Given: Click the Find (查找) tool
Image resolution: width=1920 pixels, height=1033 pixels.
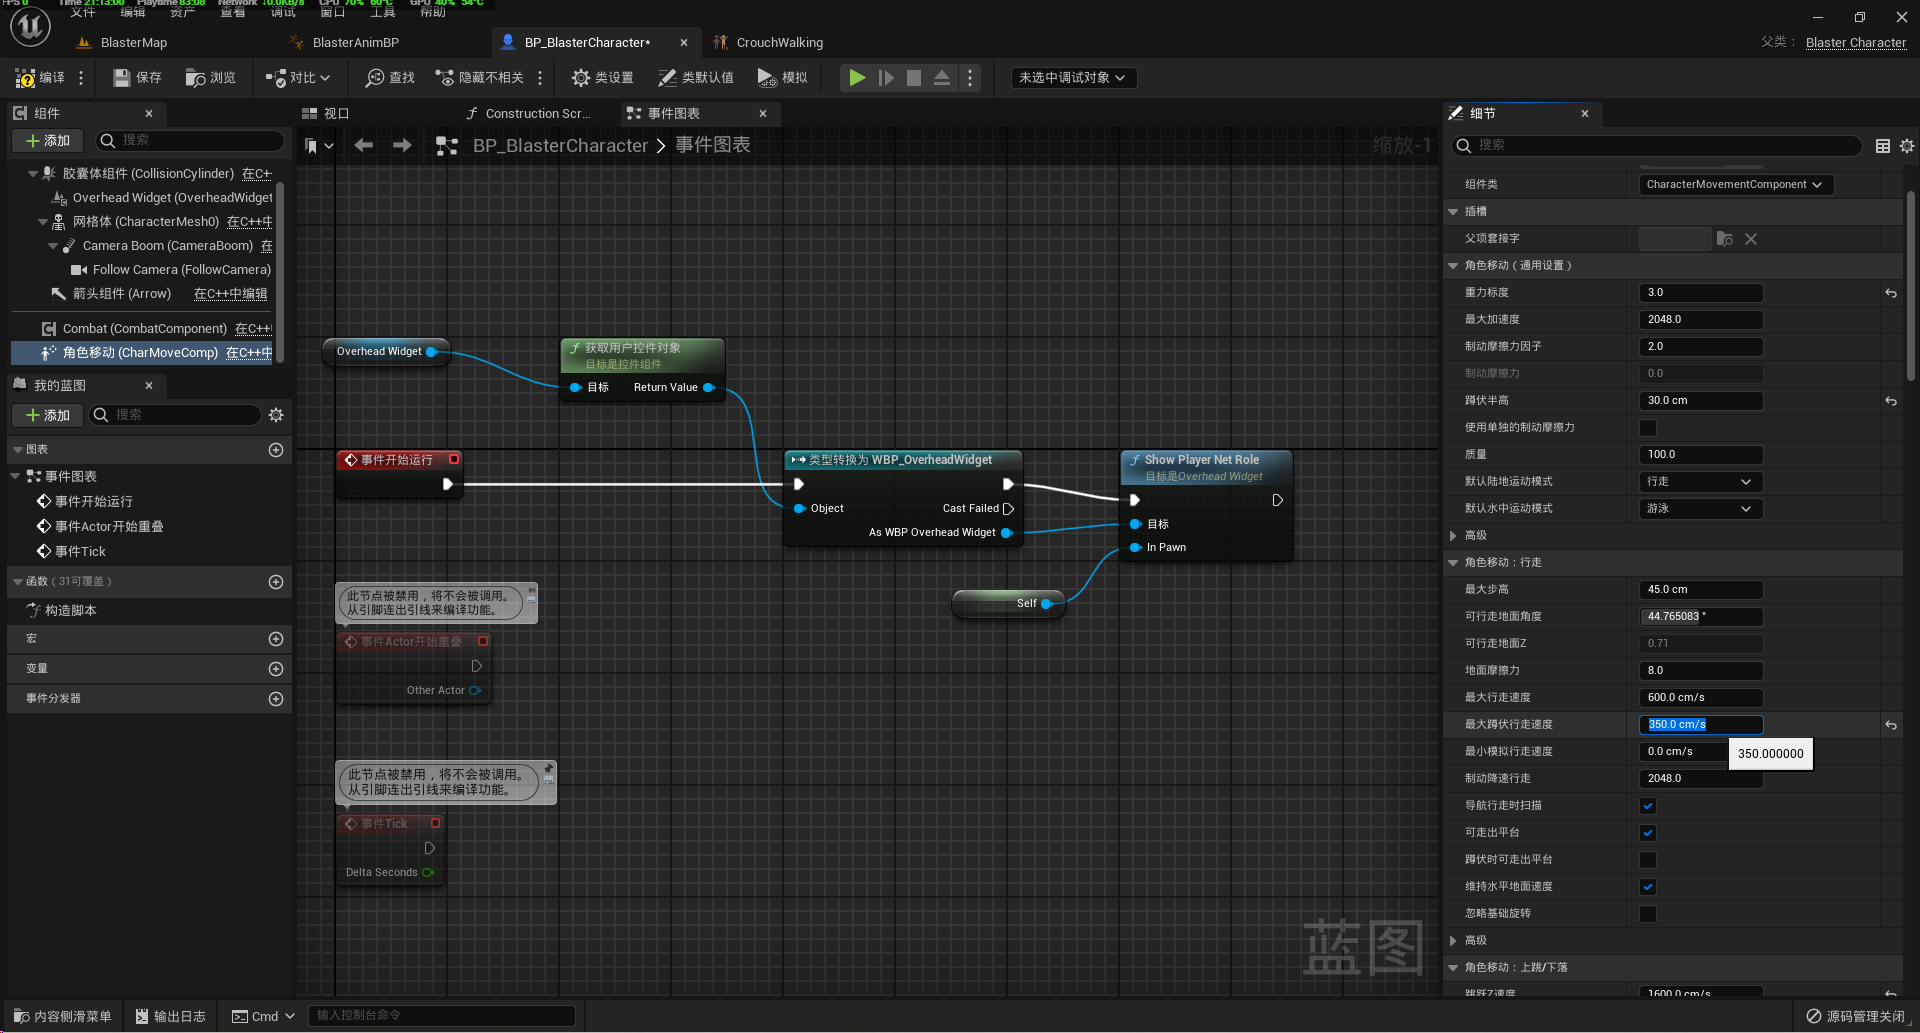Looking at the screenshot, I should click(390, 78).
